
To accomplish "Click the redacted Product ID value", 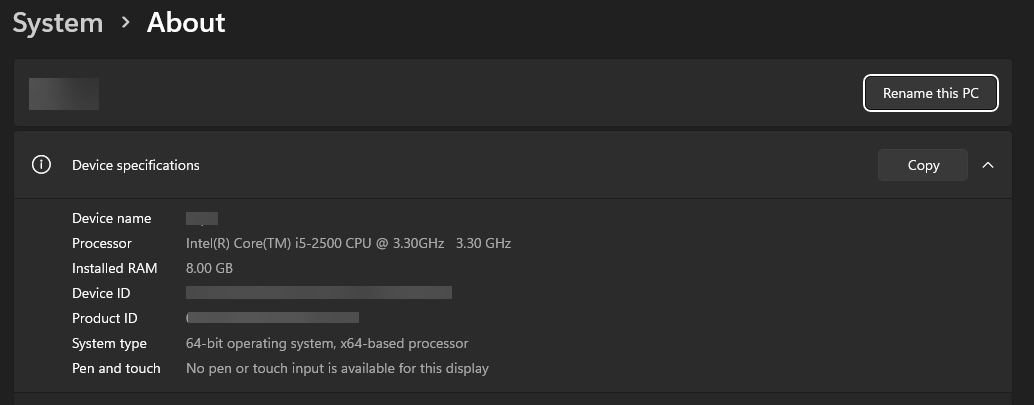I will (x=273, y=318).
